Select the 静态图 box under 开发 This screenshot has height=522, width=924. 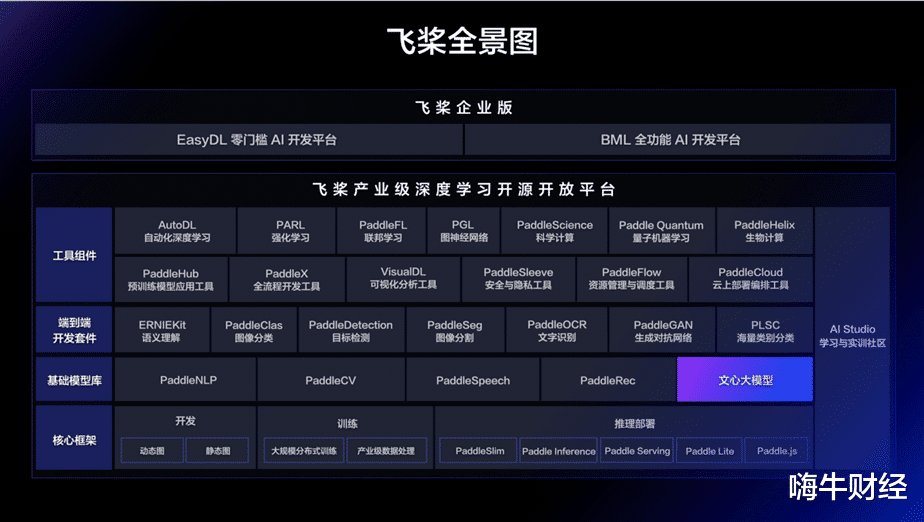click(x=217, y=451)
